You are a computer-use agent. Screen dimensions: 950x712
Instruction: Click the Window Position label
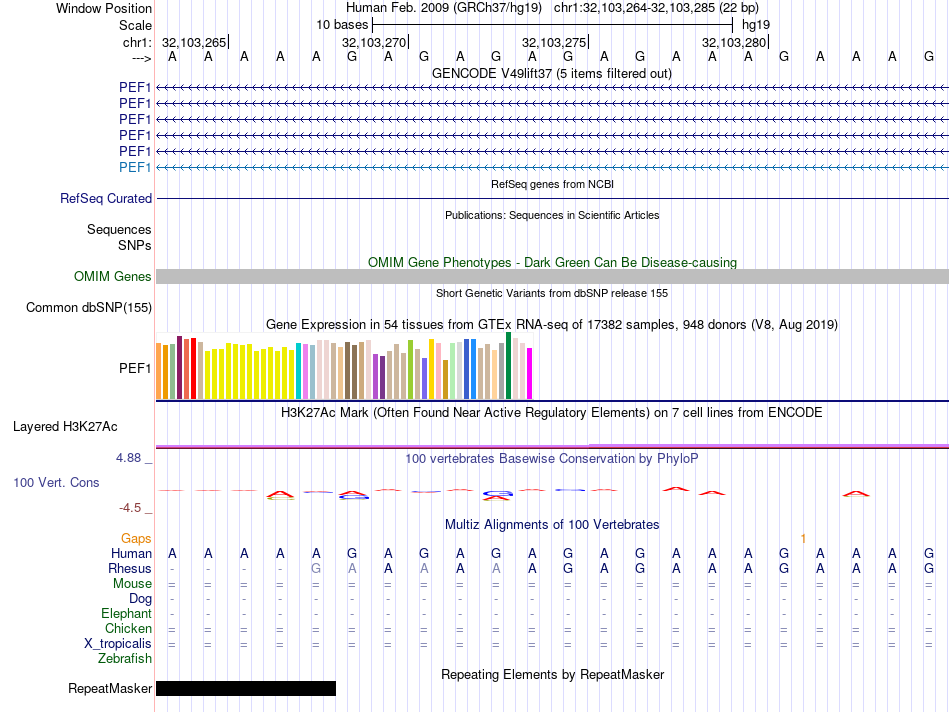104,8
